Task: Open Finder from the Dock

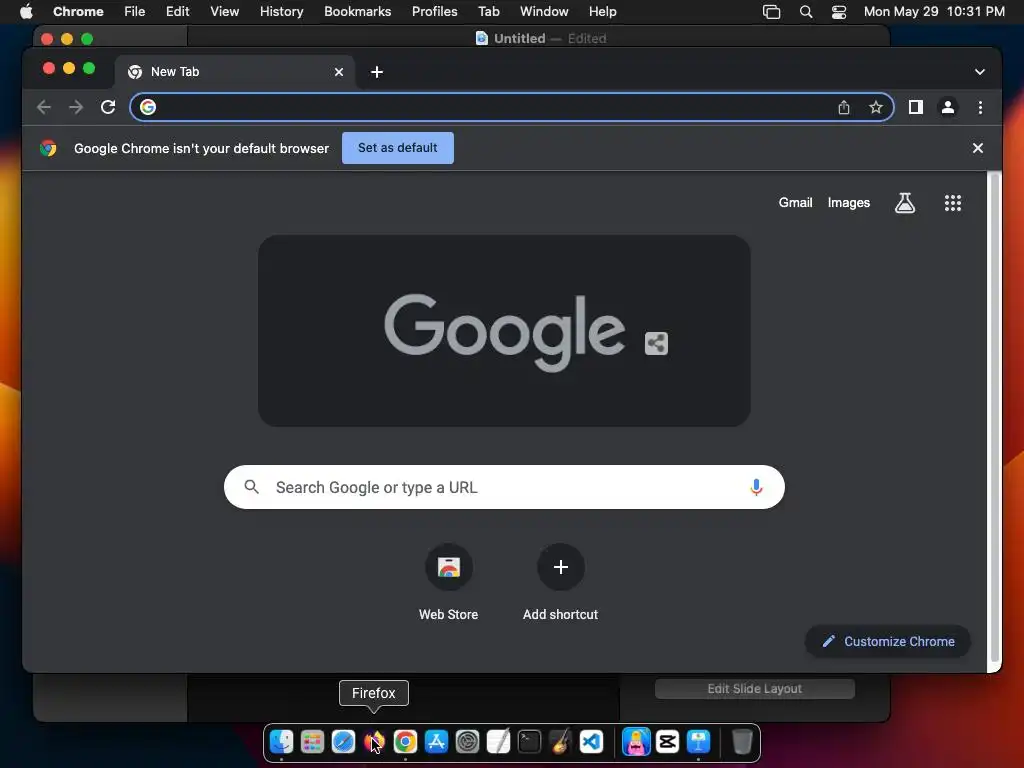Action: click(x=281, y=742)
